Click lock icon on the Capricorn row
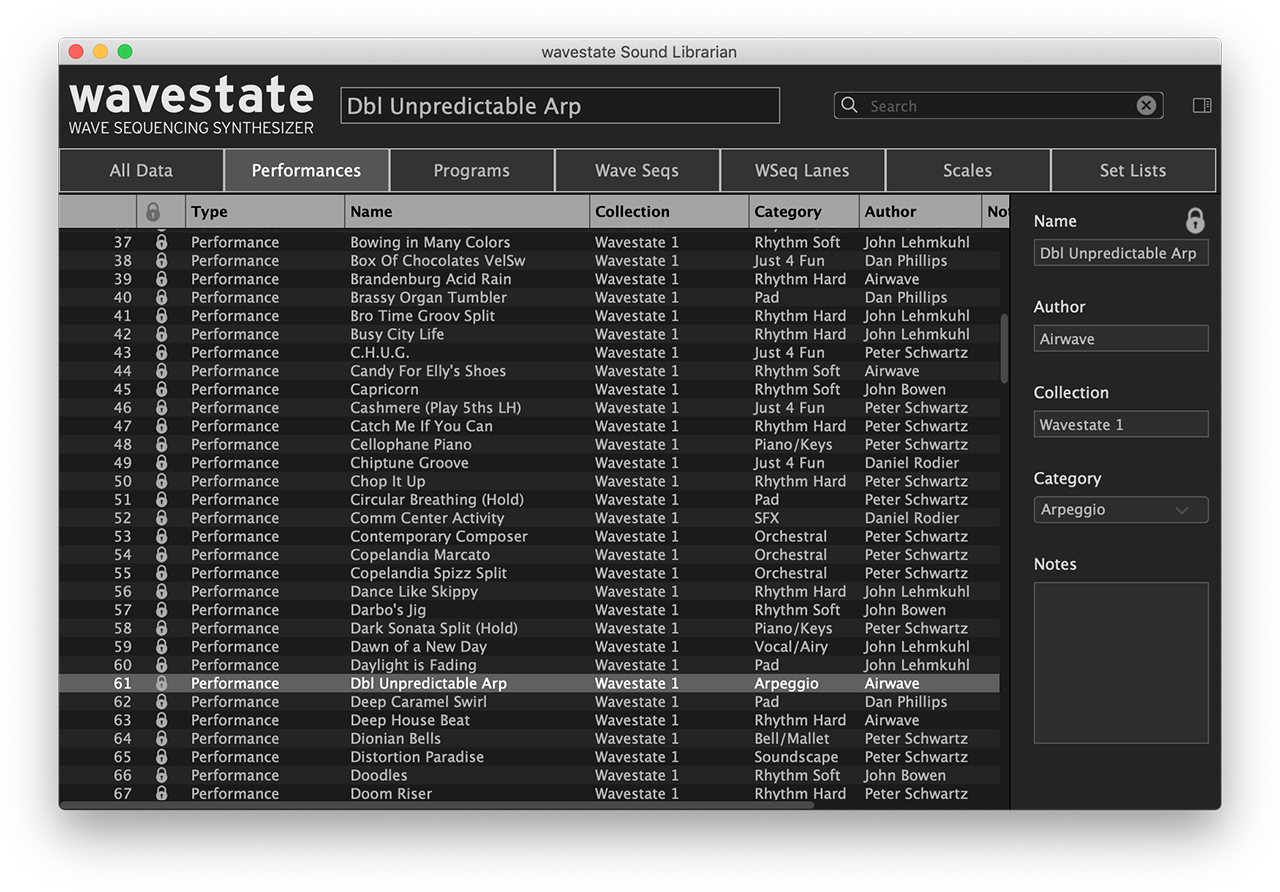Screen dimensions: 1280x892 click(161, 389)
